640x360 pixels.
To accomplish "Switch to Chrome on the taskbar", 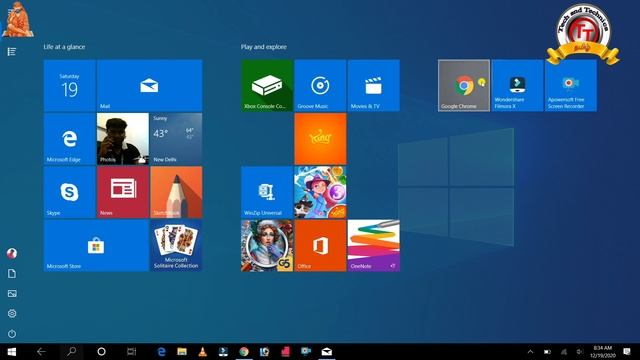I will click(x=244, y=351).
